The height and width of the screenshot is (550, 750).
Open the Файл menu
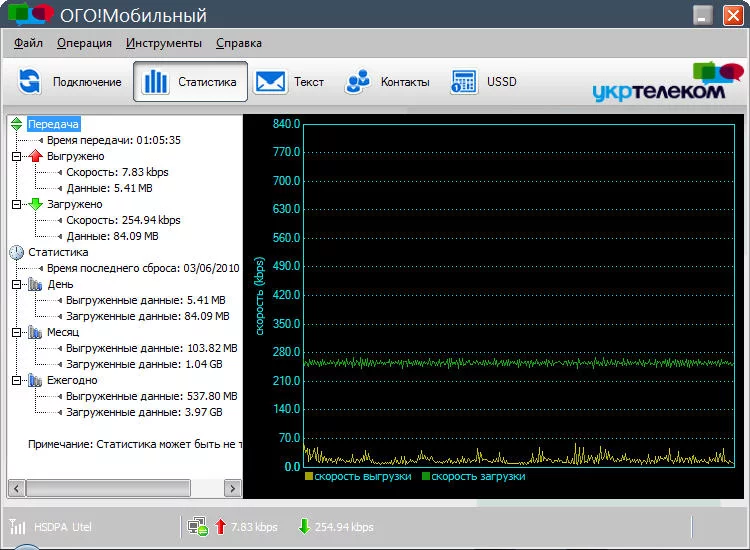29,43
